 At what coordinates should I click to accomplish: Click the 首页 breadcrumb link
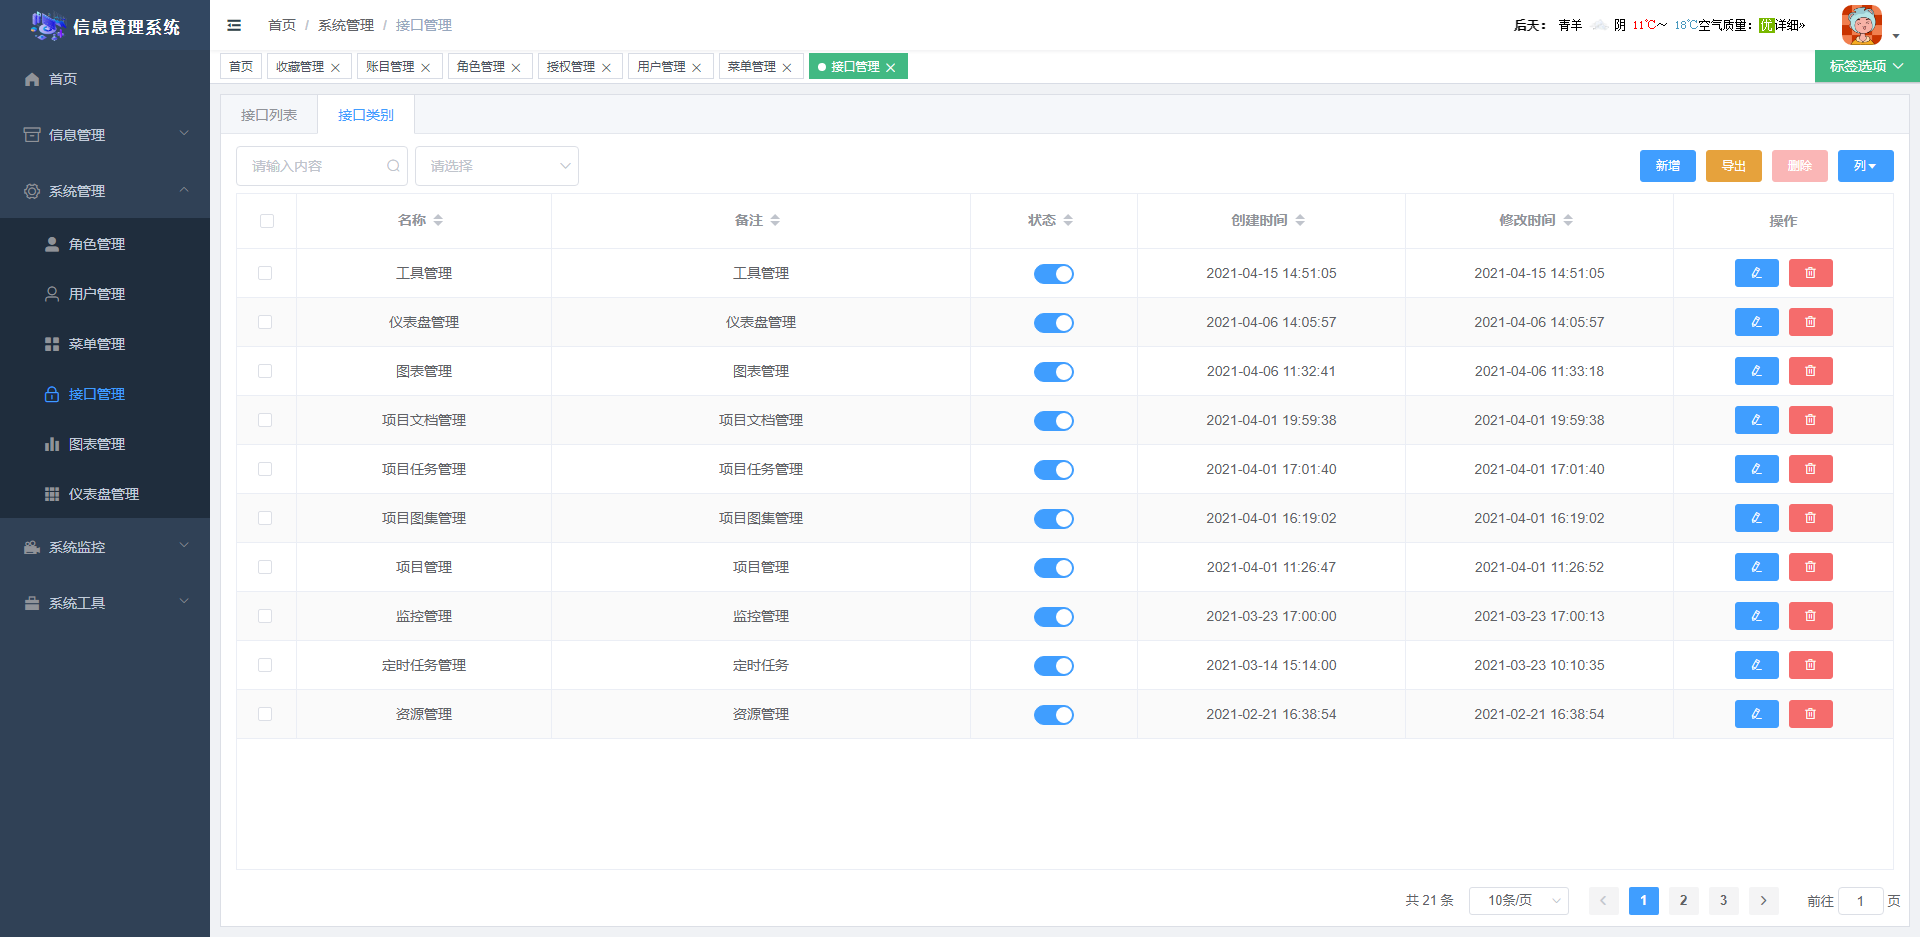point(282,25)
